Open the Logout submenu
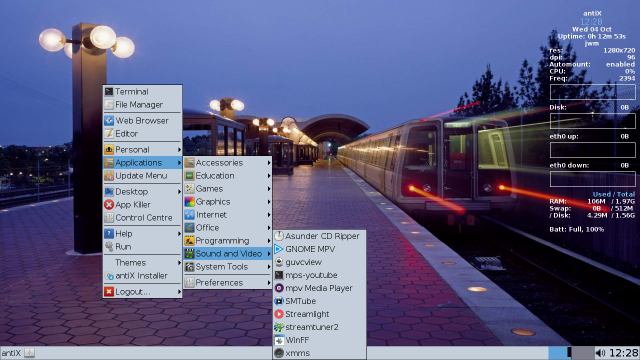Screen dimensions: 640x360 pos(142,292)
